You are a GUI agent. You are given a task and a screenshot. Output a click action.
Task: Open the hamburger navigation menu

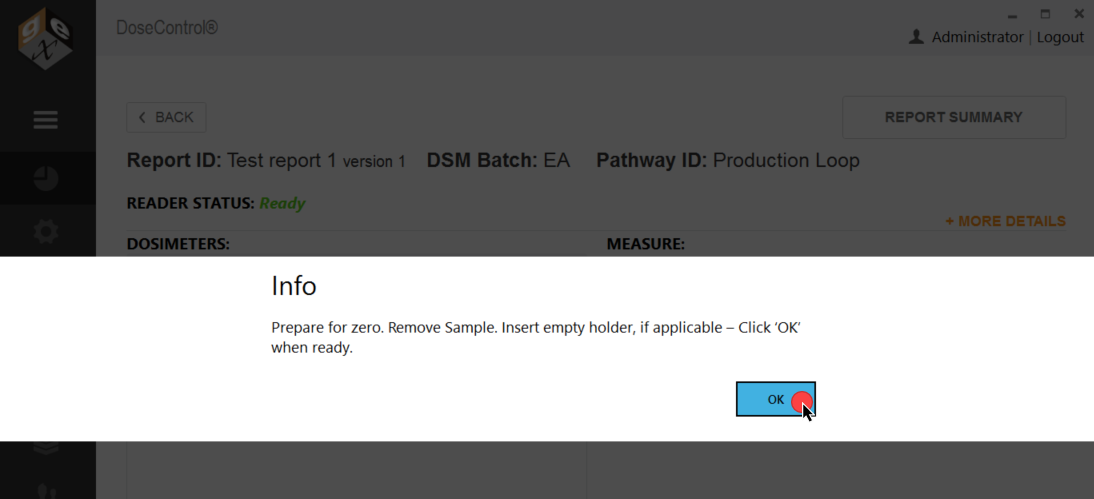46,120
